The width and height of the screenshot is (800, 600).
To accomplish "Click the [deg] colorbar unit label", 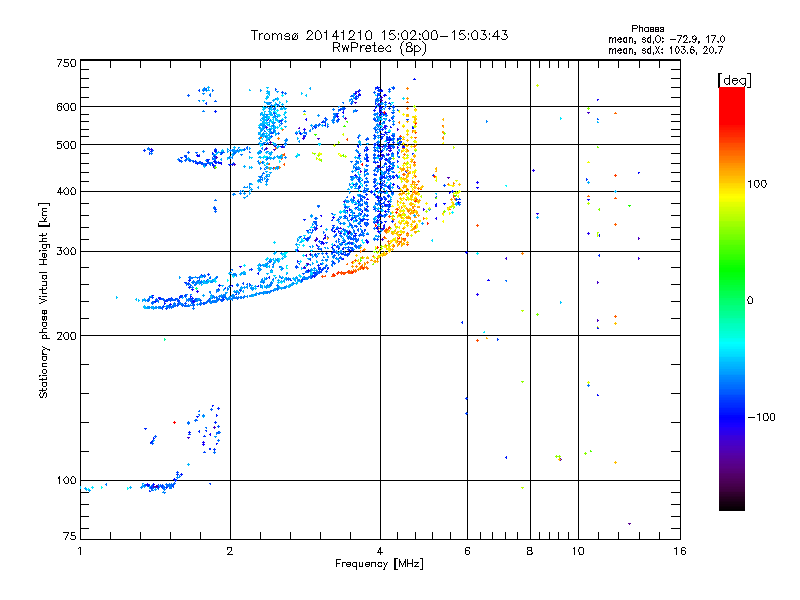I will pyautogui.click(x=734, y=80).
